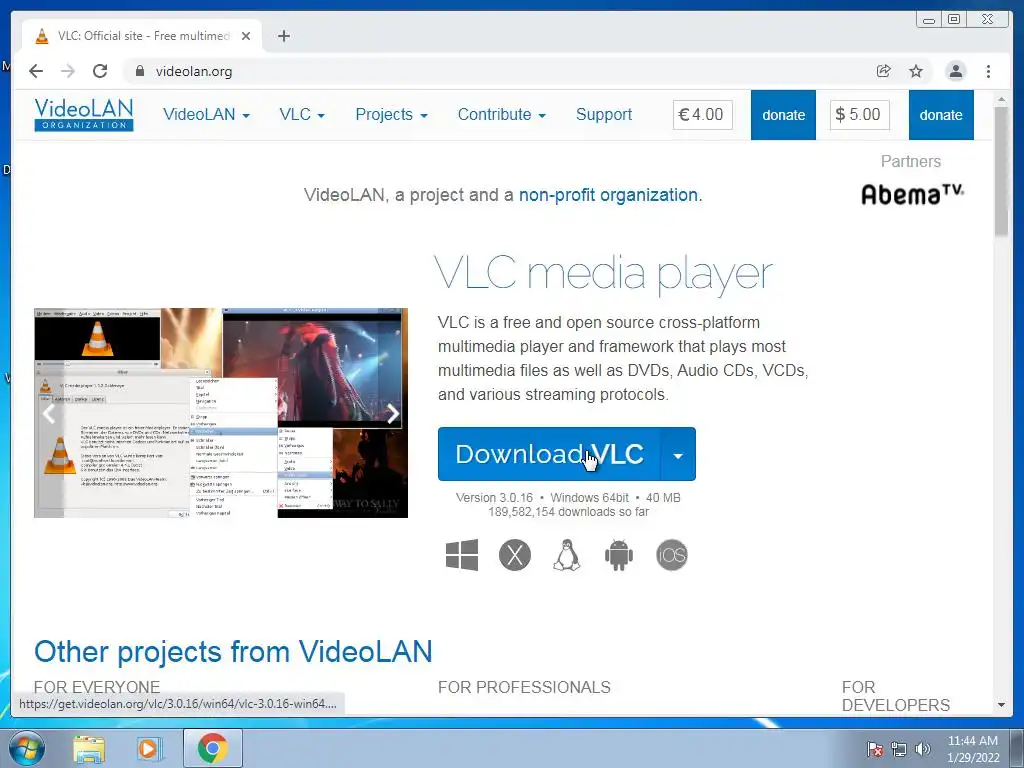Go back with the browser back arrow
The width and height of the screenshot is (1024, 768).
(36, 71)
